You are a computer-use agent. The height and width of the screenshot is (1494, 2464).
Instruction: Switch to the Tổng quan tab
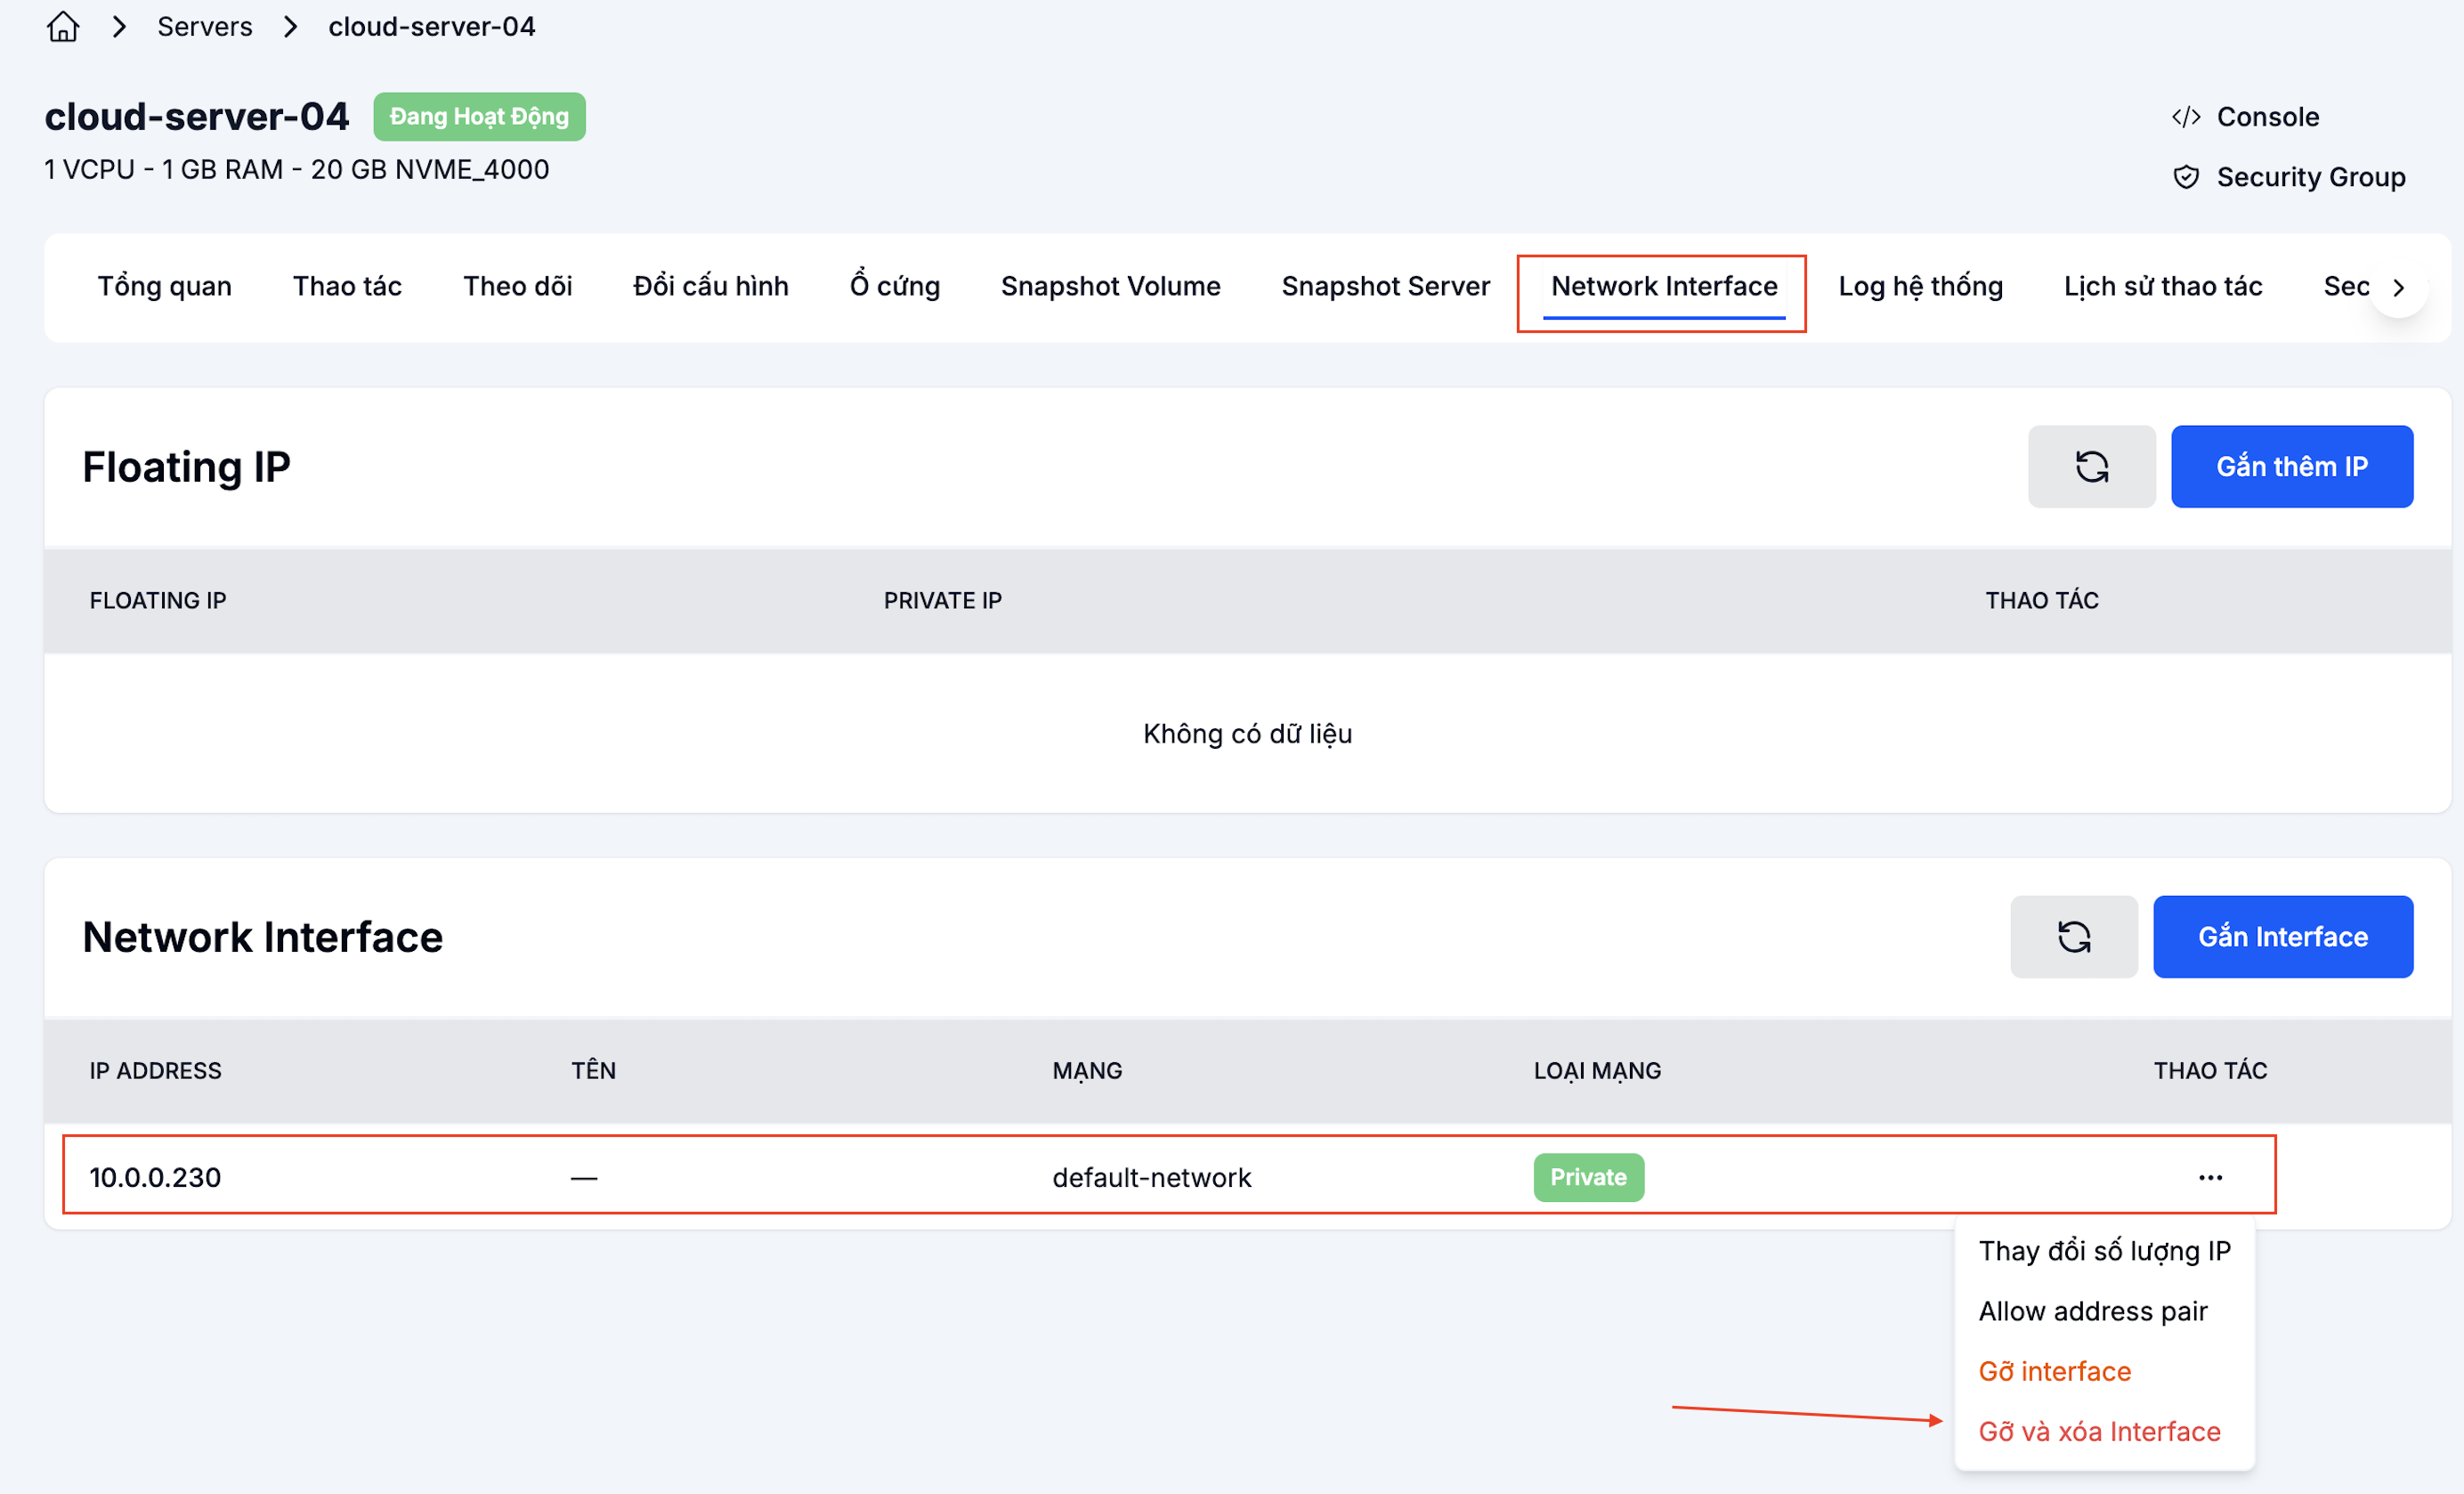click(165, 286)
